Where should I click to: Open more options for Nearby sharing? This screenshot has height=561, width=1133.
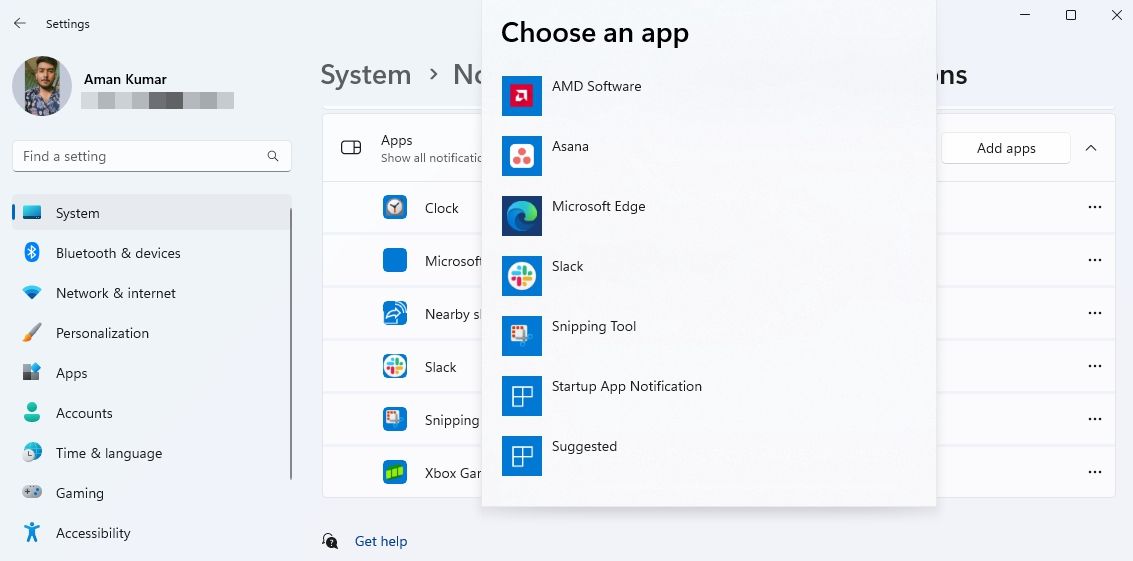(1095, 313)
